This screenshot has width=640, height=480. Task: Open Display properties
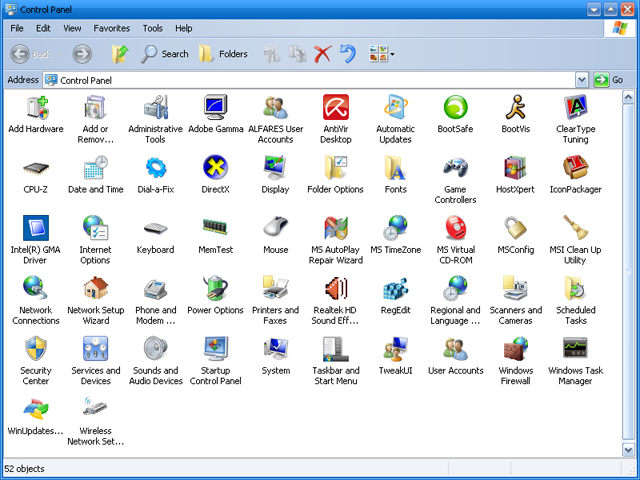pos(276,175)
